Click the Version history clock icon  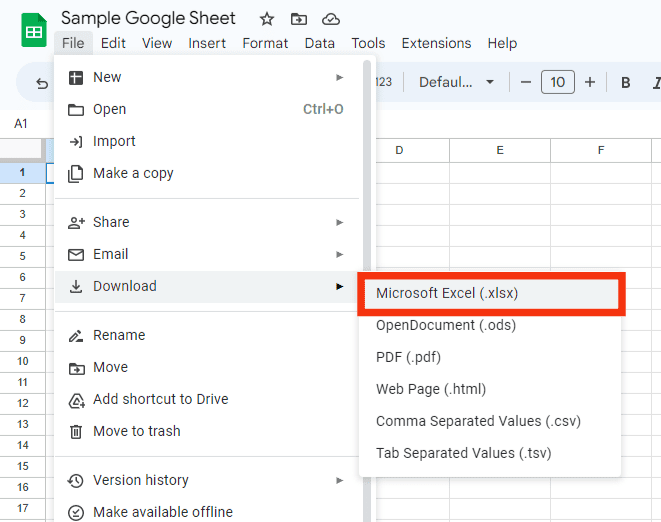click(76, 481)
